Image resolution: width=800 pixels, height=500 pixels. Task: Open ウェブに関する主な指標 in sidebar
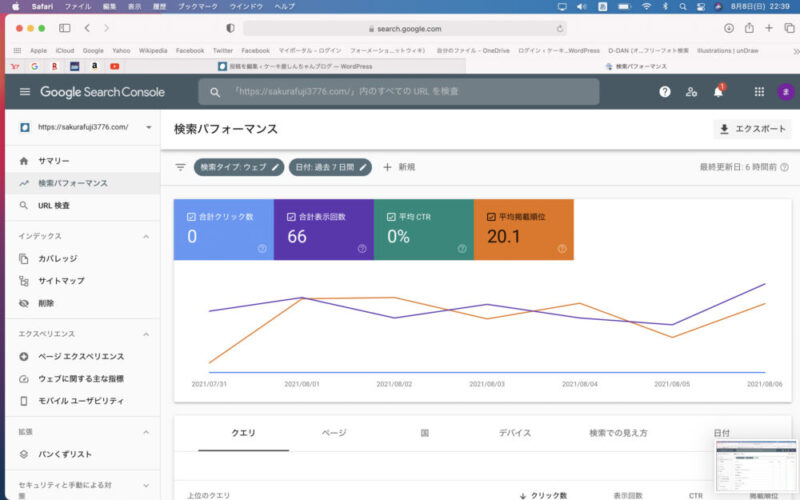tap(83, 379)
